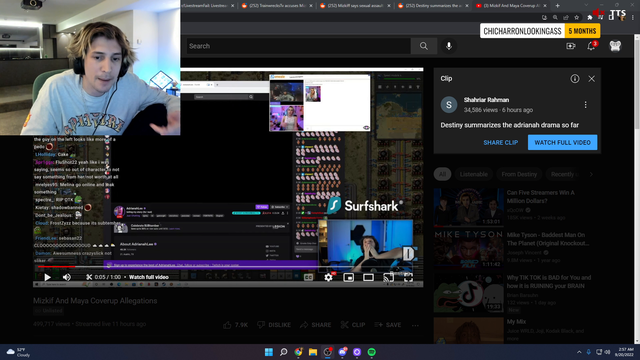Click the cast to TV icon

[x=388, y=278]
